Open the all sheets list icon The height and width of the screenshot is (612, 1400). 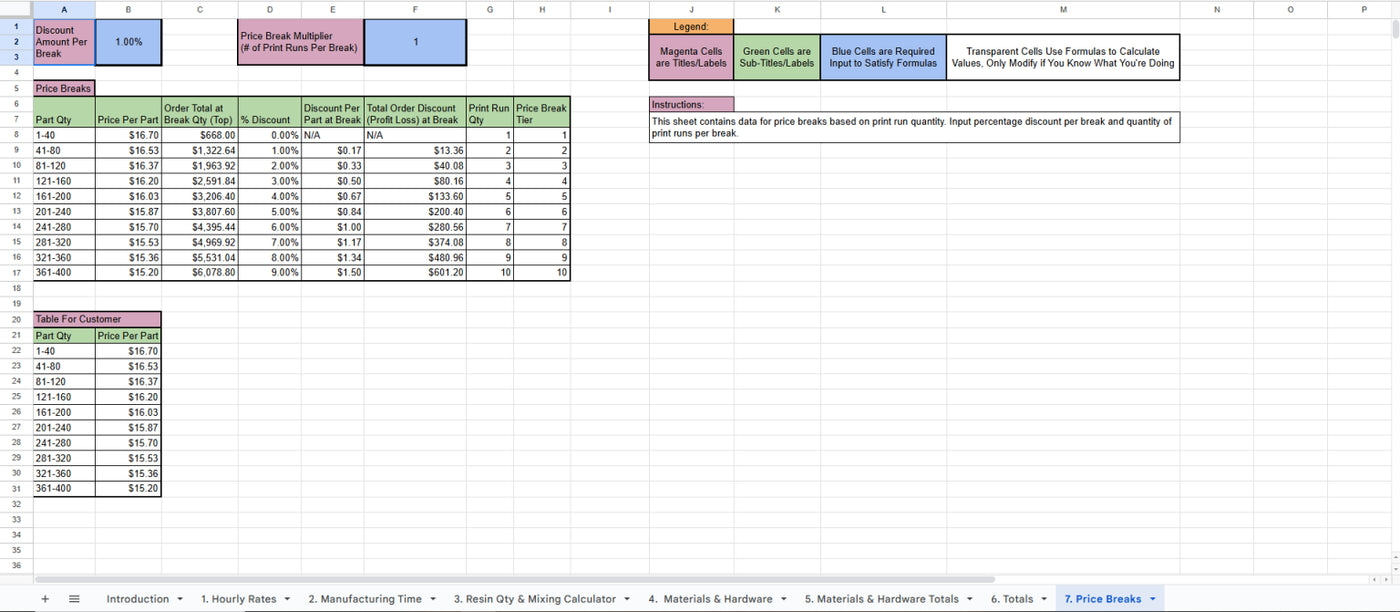click(x=74, y=599)
